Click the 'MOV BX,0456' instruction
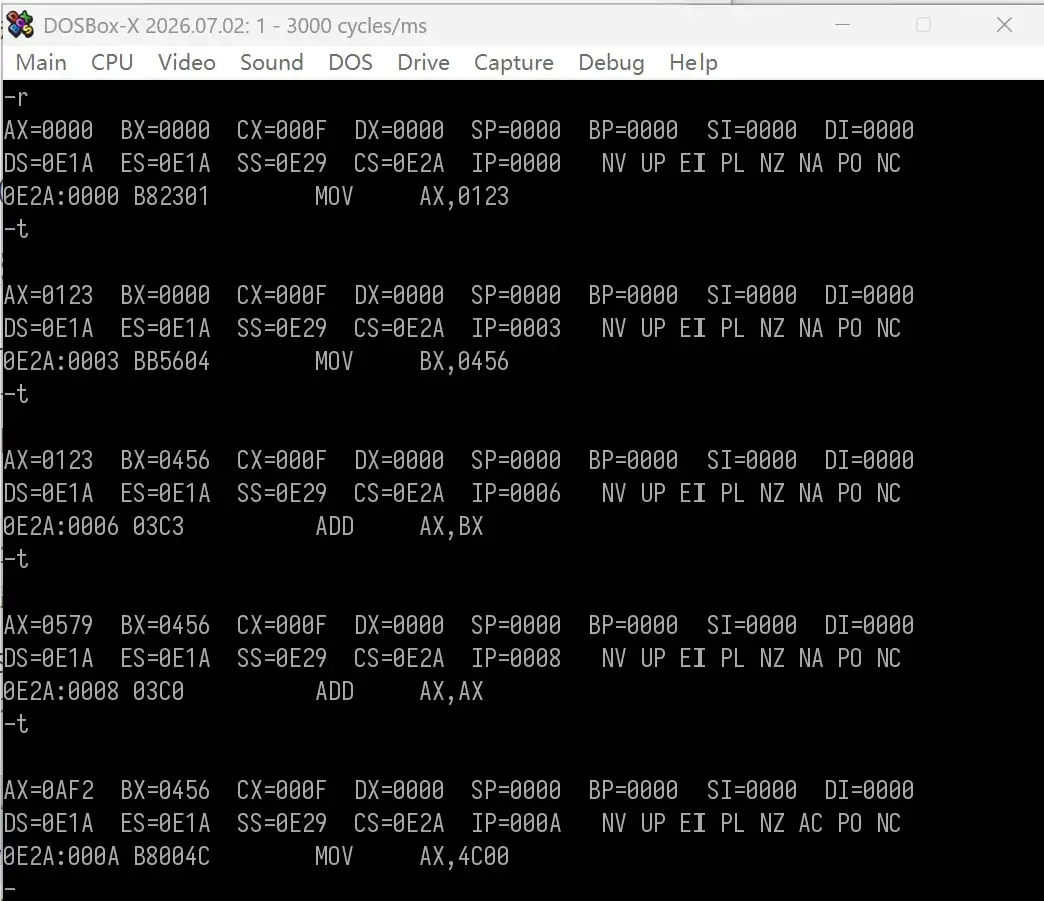Image resolution: width=1044 pixels, height=901 pixels. click(411, 362)
